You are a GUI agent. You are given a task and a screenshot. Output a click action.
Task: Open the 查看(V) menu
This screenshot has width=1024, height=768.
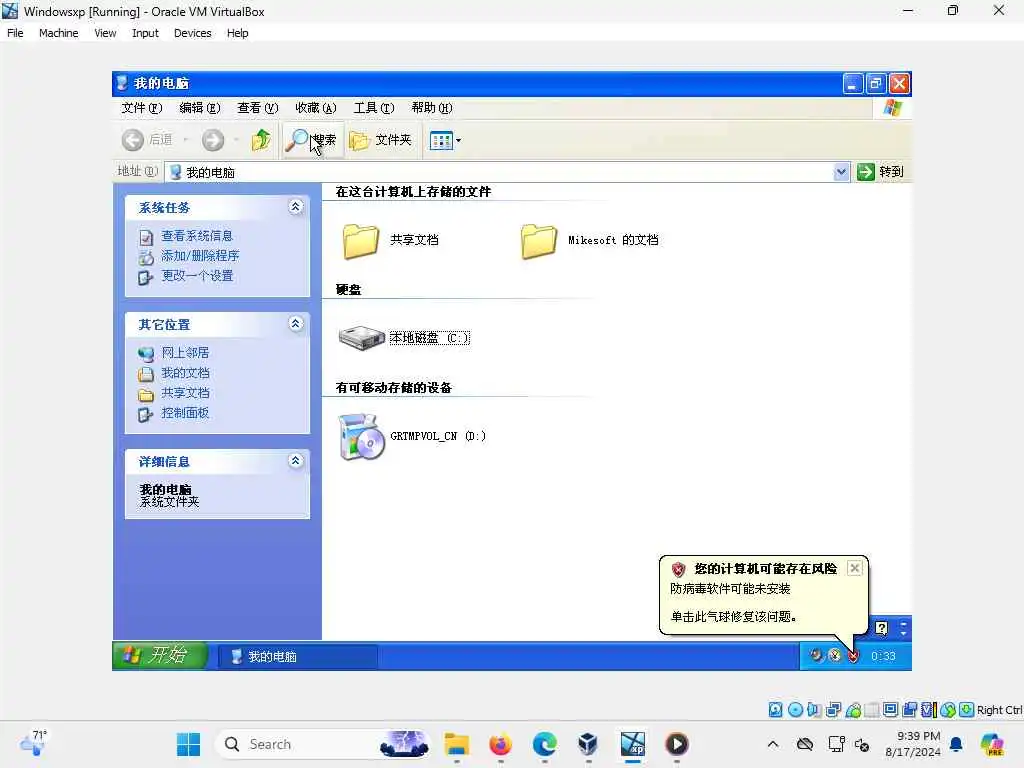pos(257,108)
